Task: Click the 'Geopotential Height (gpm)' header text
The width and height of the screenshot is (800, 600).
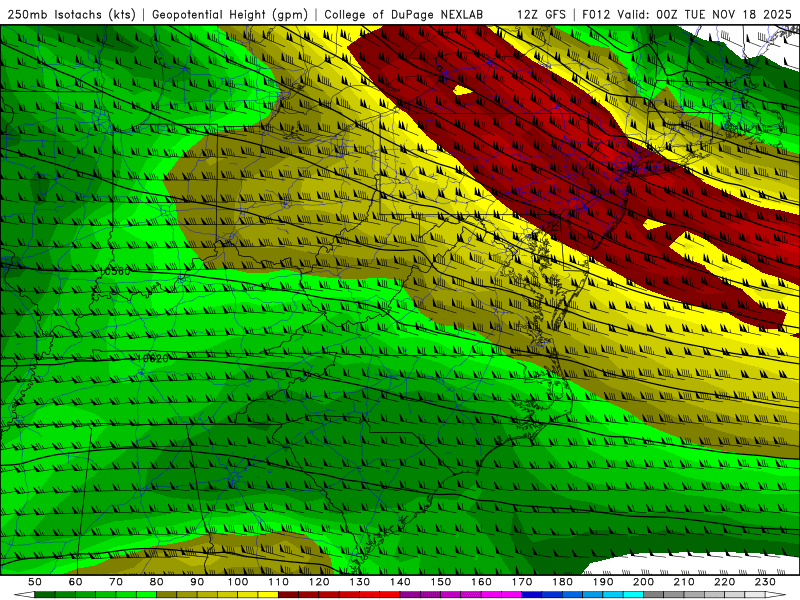Action: click(x=230, y=15)
